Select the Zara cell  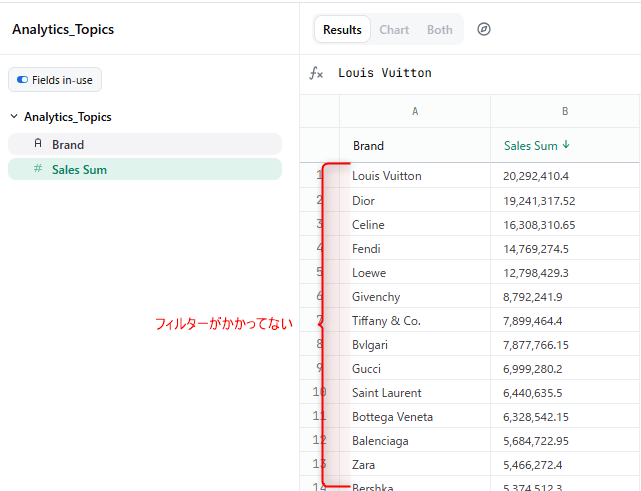pos(415,465)
